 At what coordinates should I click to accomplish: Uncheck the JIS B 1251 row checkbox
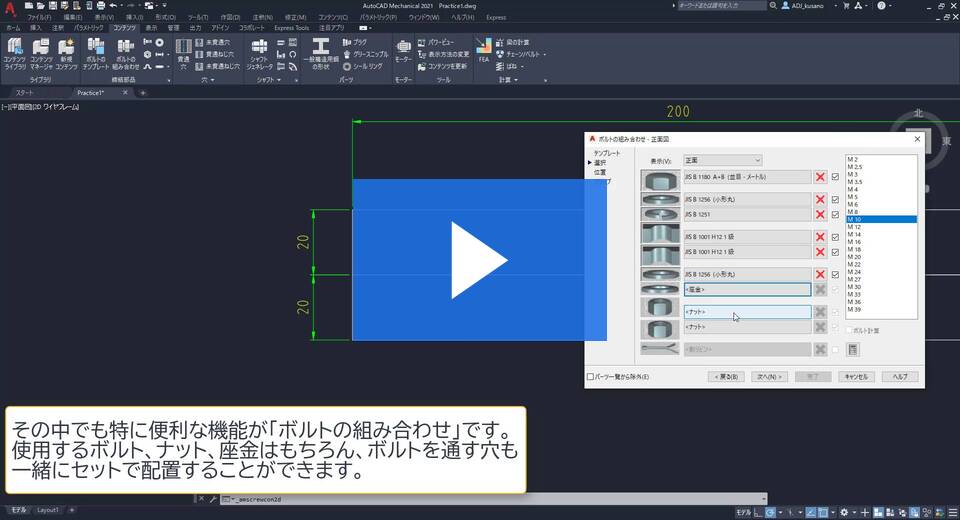pyautogui.click(x=835, y=214)
